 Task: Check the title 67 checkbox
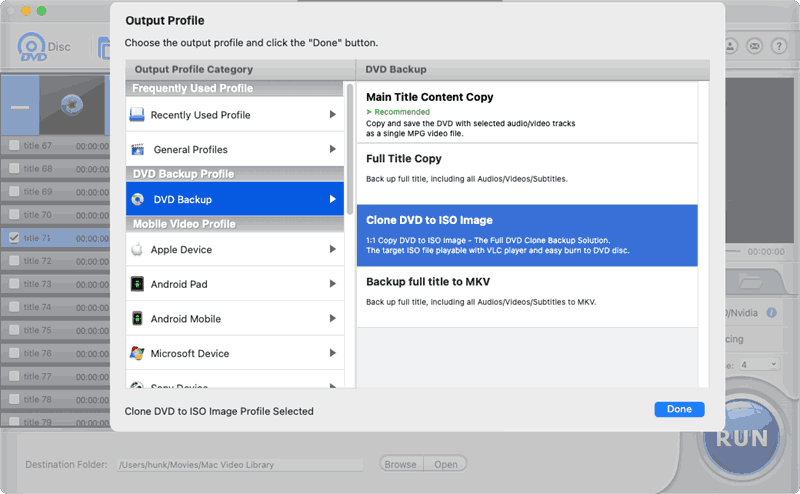tap(14, 145)
